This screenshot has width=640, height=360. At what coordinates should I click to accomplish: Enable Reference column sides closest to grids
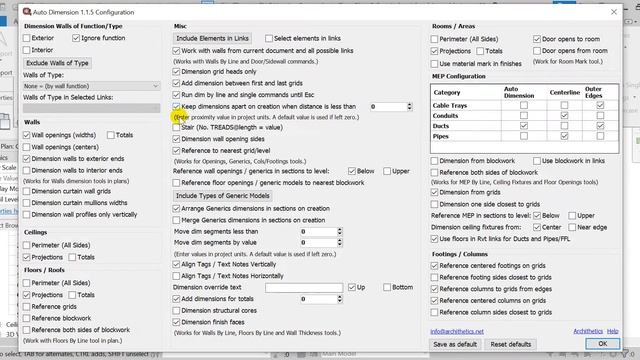pyautogui.click(x=435, y=312)
